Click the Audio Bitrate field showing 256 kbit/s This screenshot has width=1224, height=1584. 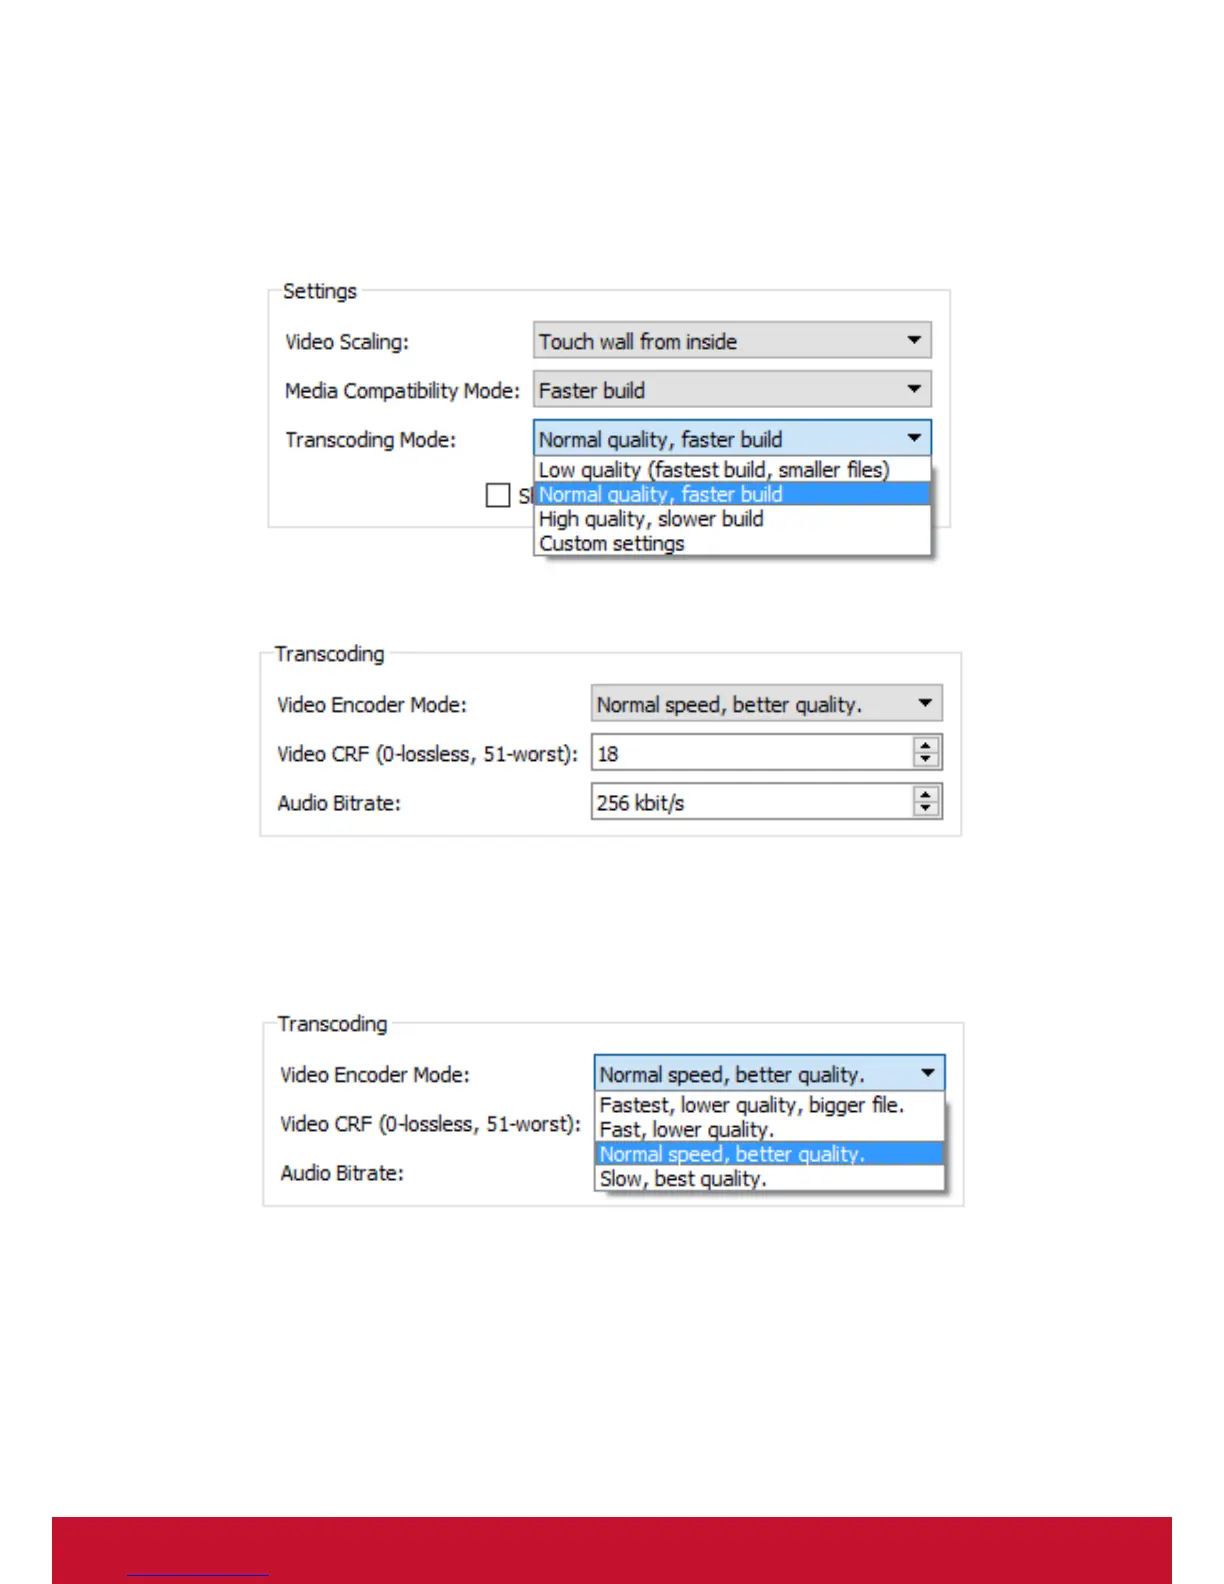coord(752,802)
